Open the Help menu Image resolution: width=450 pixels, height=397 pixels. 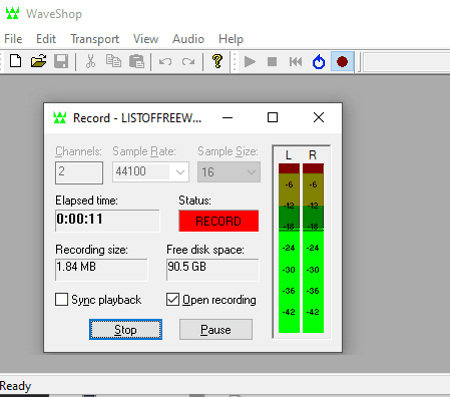coord(231,39)
